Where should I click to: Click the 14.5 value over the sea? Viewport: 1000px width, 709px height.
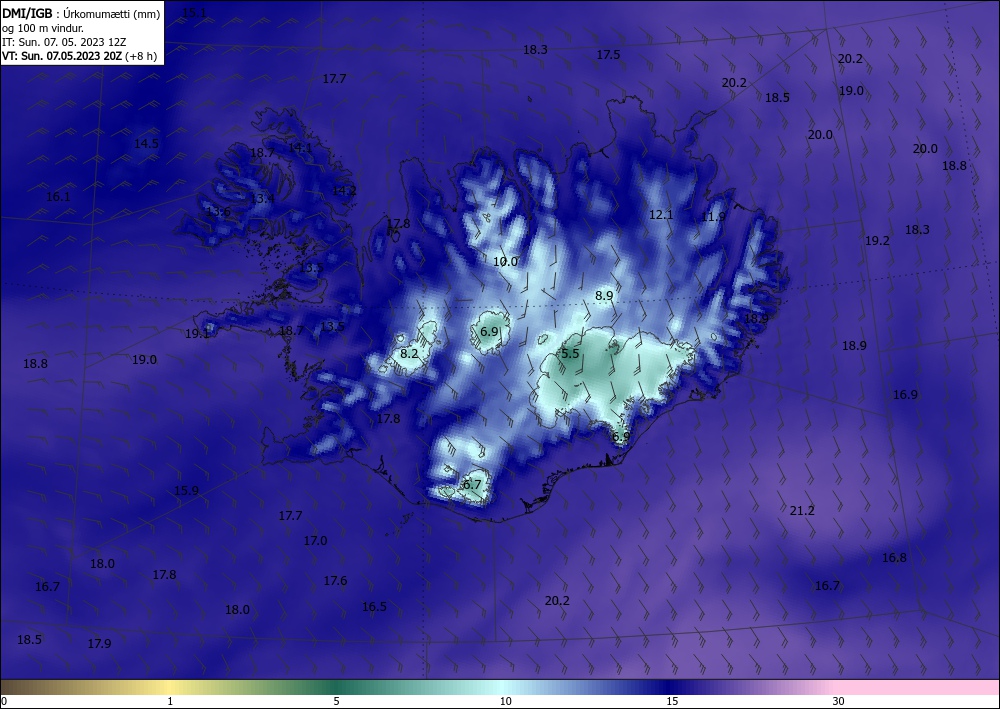coord(146,143)
